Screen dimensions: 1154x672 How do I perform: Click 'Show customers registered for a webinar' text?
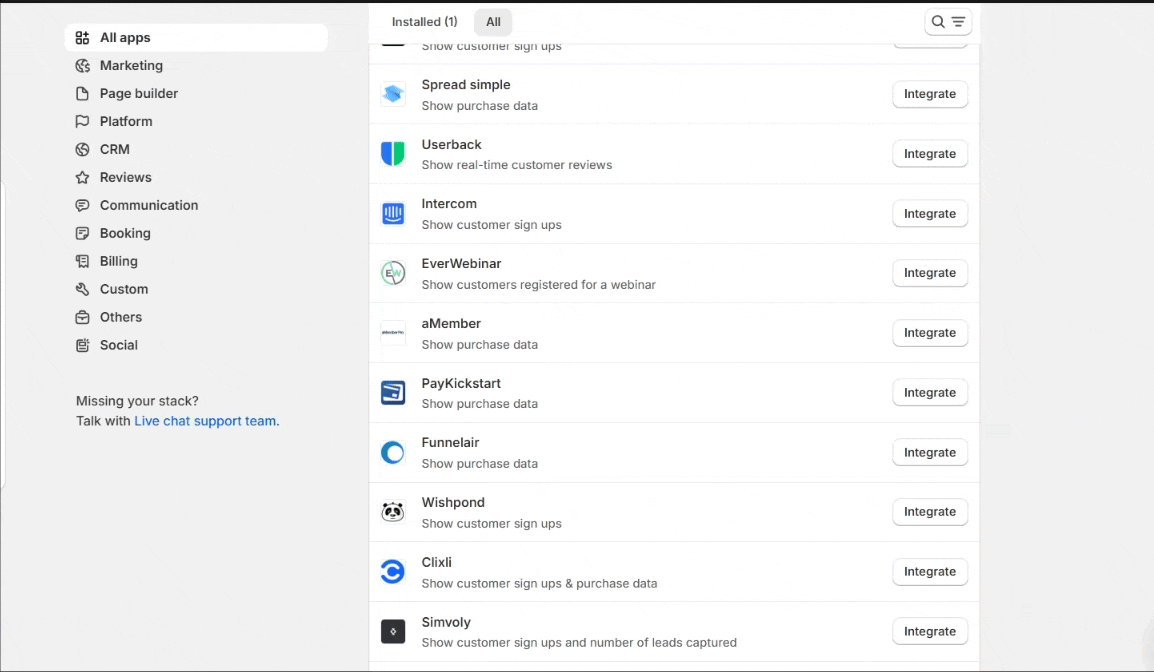click(539, 285)
